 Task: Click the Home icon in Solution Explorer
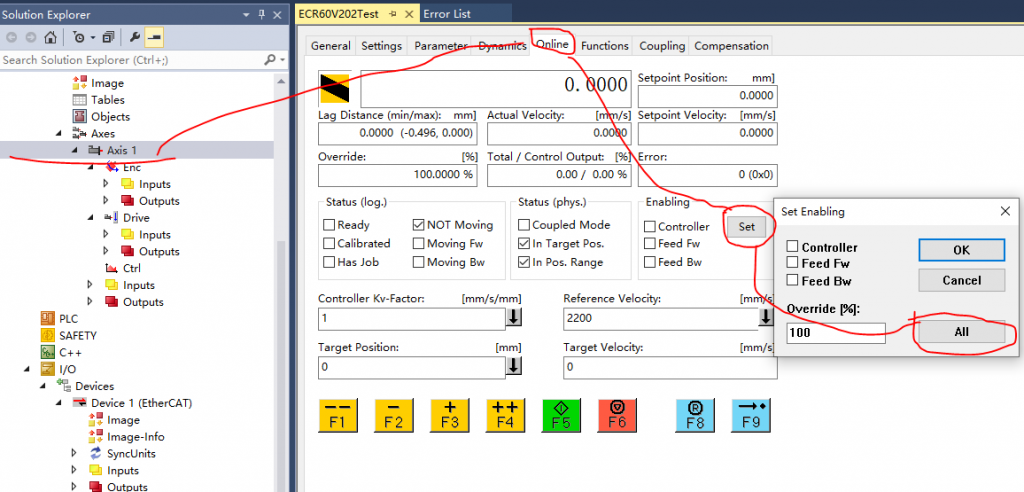(x=50, y=38)
